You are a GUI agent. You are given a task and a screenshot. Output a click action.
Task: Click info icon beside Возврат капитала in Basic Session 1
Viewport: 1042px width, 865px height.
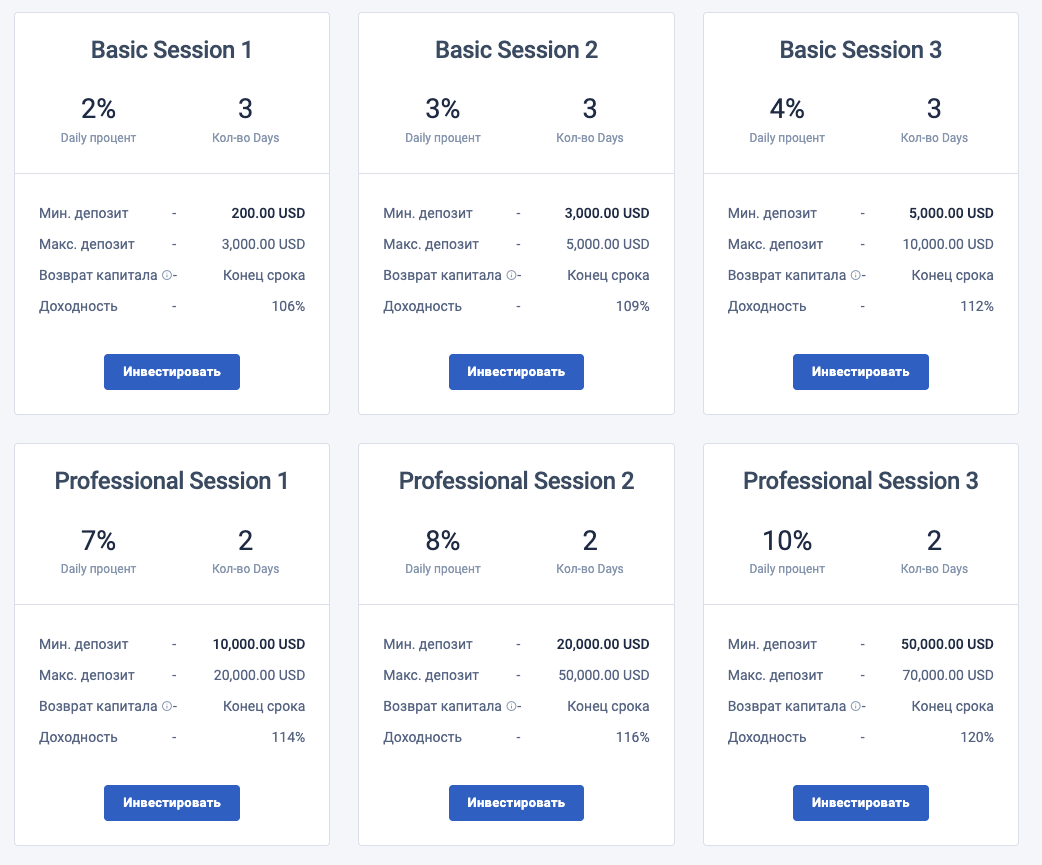[167, 275]
